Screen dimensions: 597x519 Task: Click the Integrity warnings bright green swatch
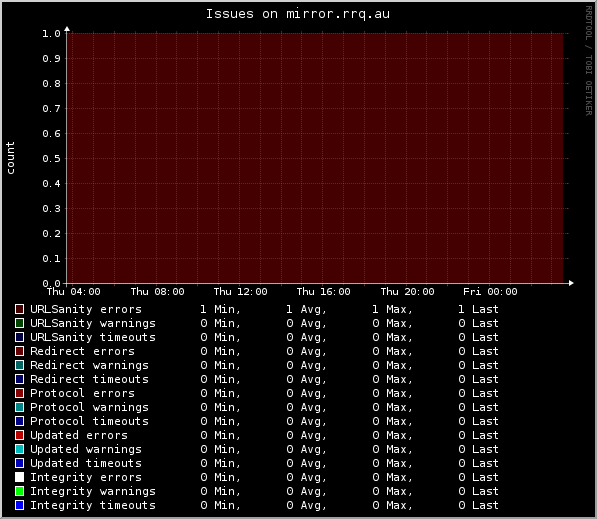coord(19,491)
